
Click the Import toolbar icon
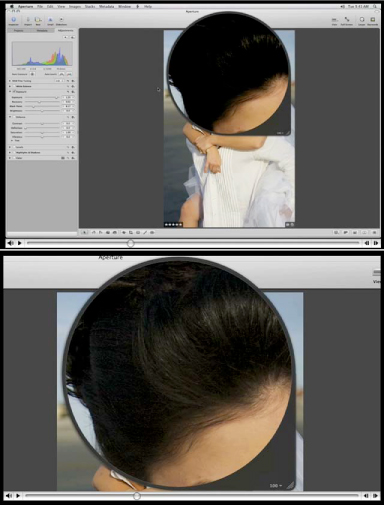point(28,20)
